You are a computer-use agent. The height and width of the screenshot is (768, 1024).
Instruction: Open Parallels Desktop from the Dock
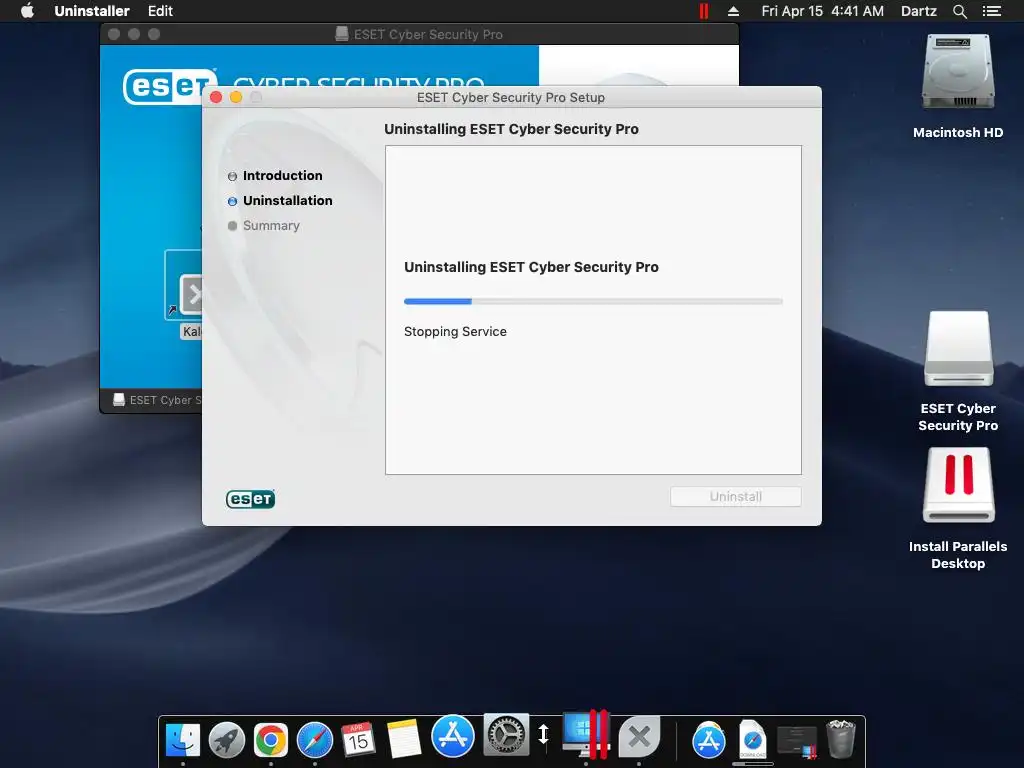coord(586,734)
